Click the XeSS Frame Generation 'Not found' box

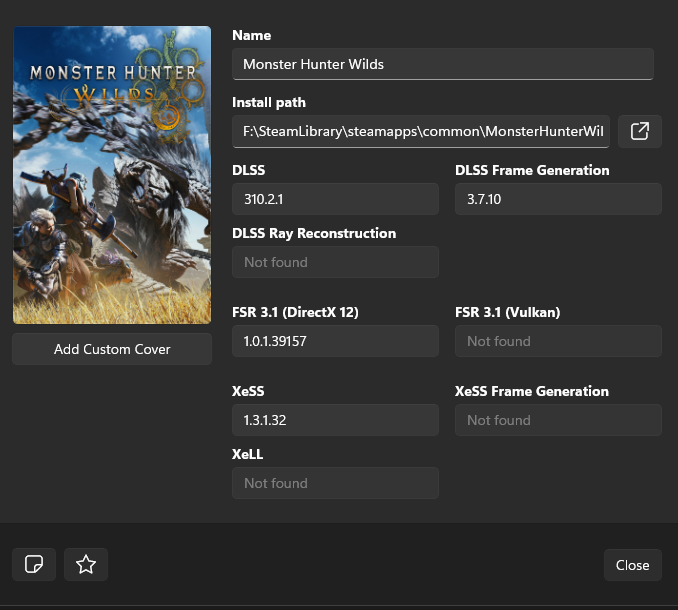[558, 420]
